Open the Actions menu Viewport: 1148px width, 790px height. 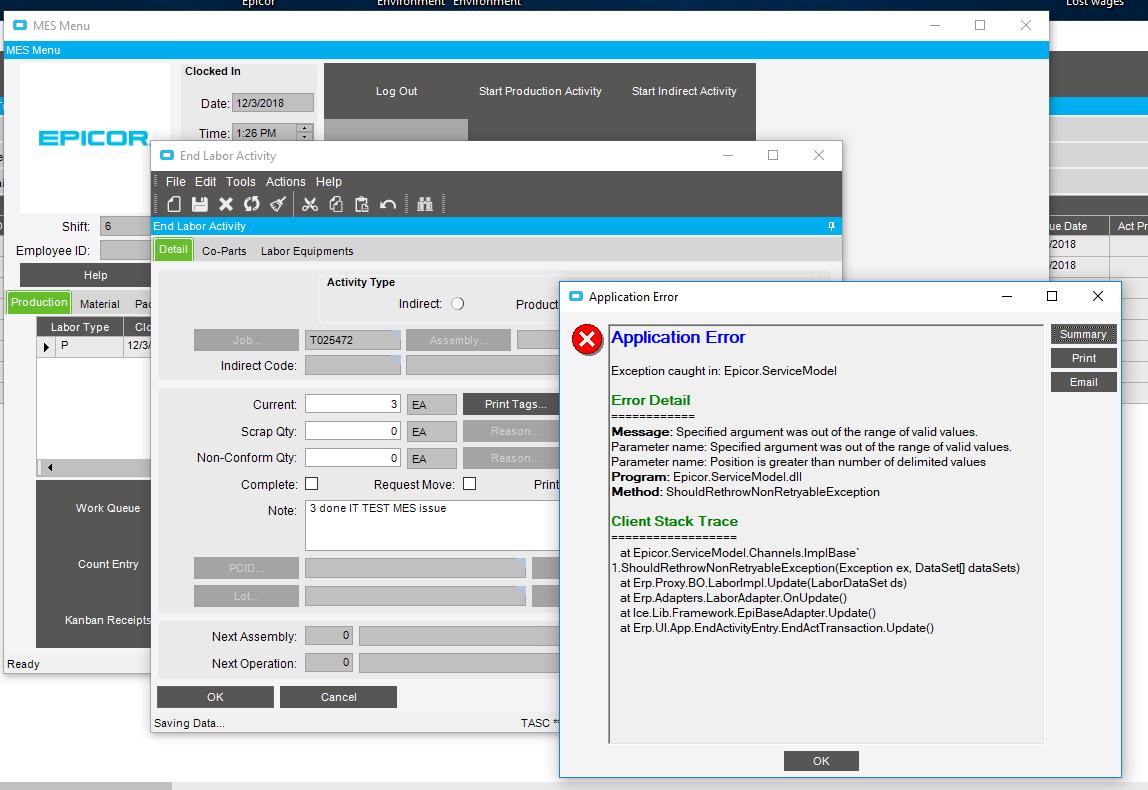coord(285,181)
